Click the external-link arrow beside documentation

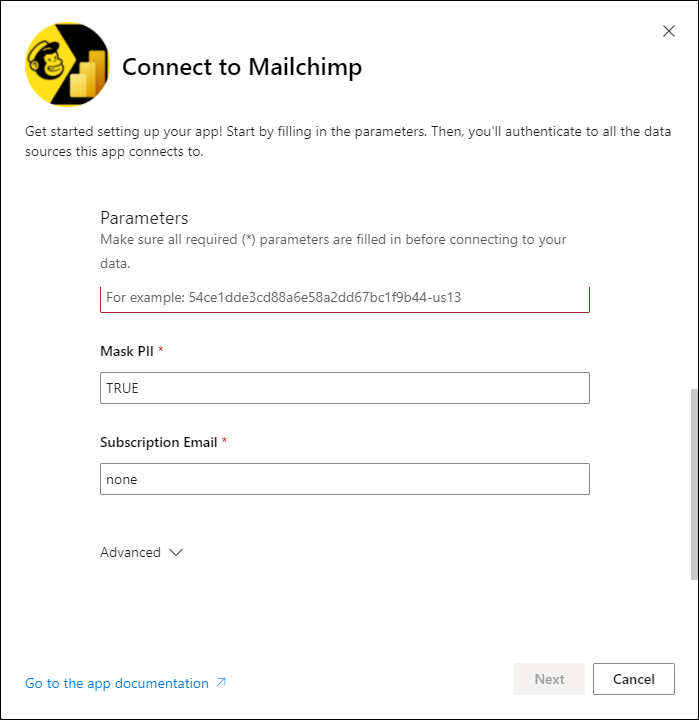(x=221, y=682)
